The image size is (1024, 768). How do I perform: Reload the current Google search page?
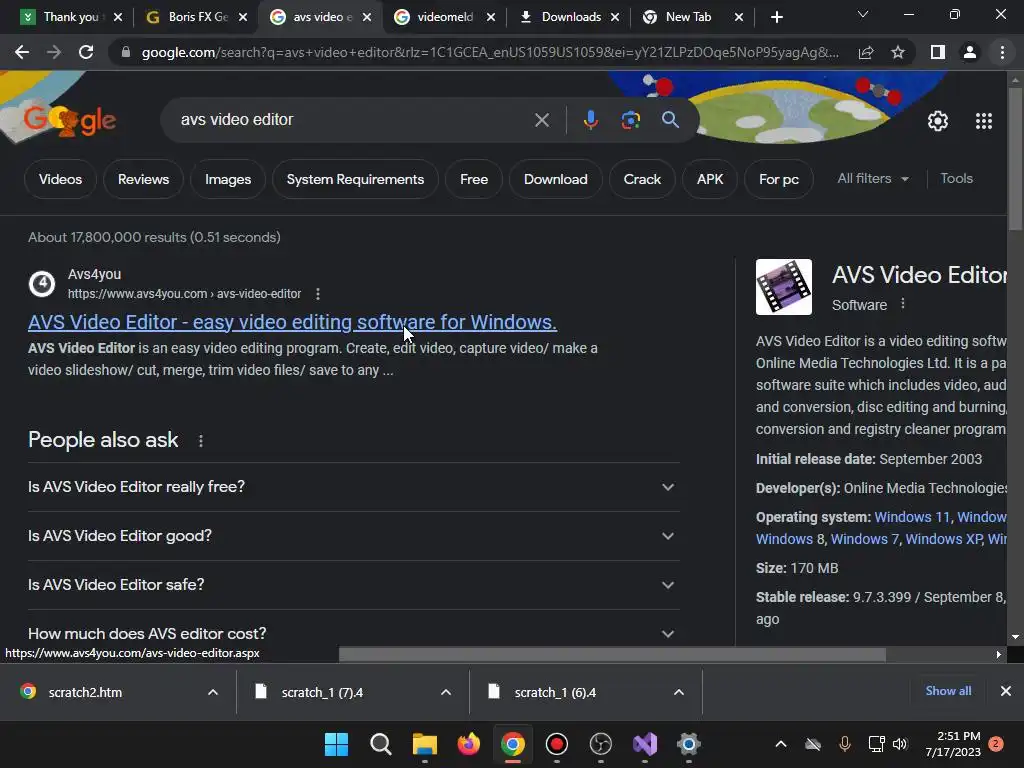[86, 52]
